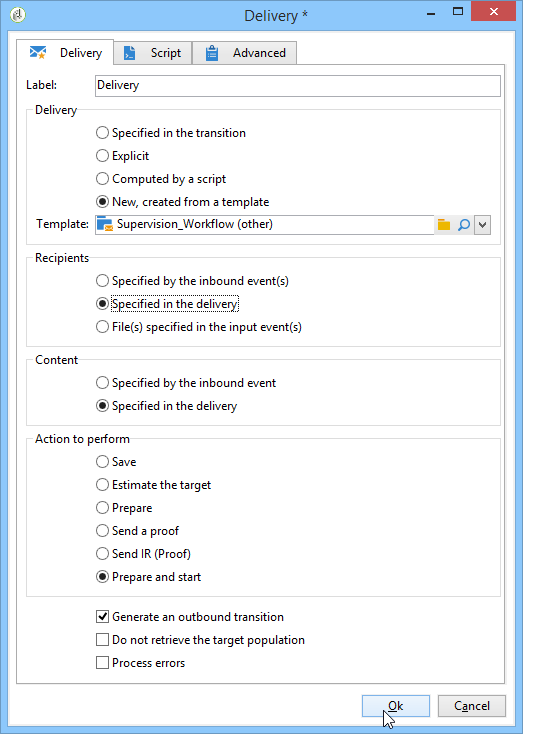Click the magnifier icon to edit template link
This screenshot has height=745, width=535.
pos(464,225)
